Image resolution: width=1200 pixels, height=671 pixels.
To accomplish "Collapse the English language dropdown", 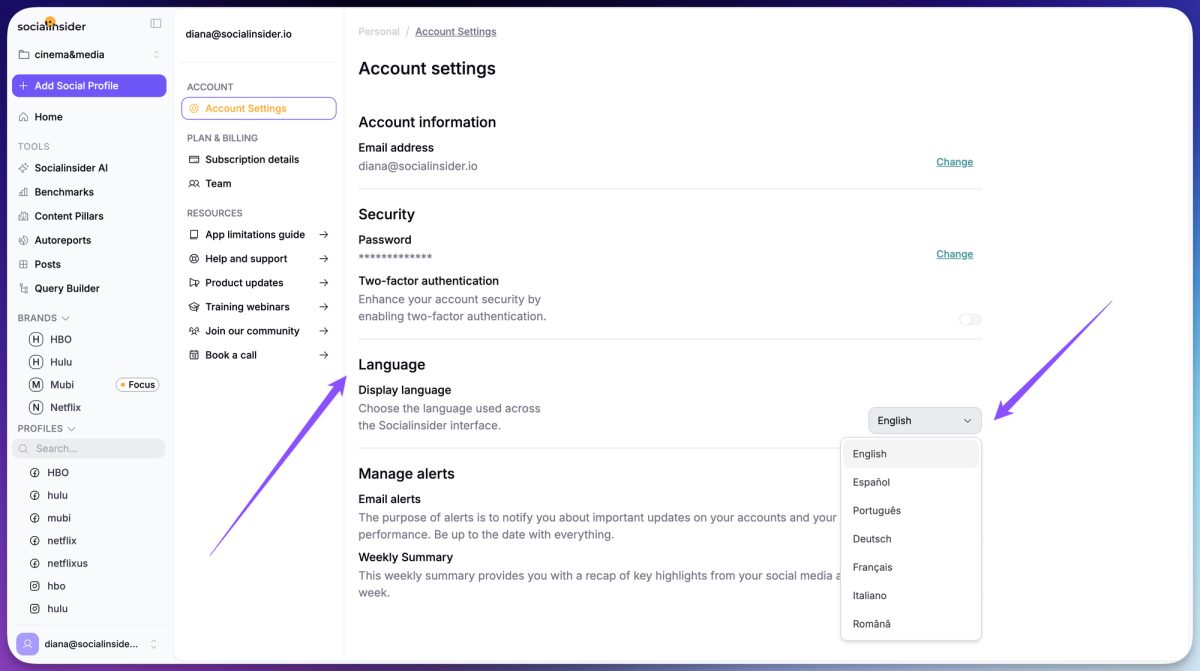I will click(925, 421).
